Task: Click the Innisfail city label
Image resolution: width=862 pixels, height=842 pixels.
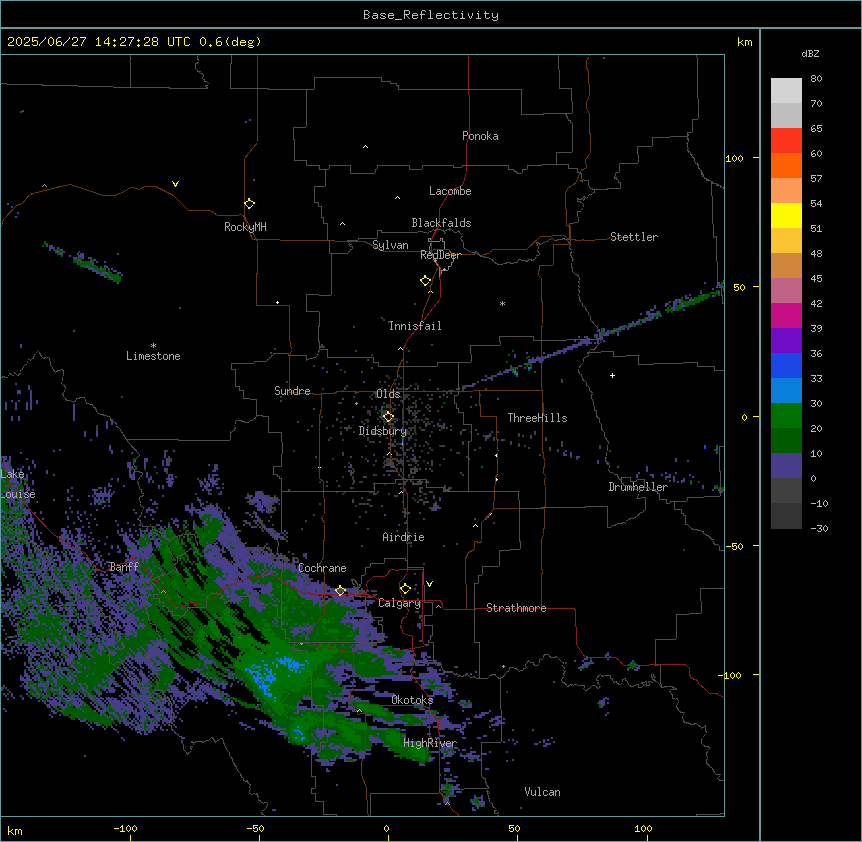Action: pos(415,326)
